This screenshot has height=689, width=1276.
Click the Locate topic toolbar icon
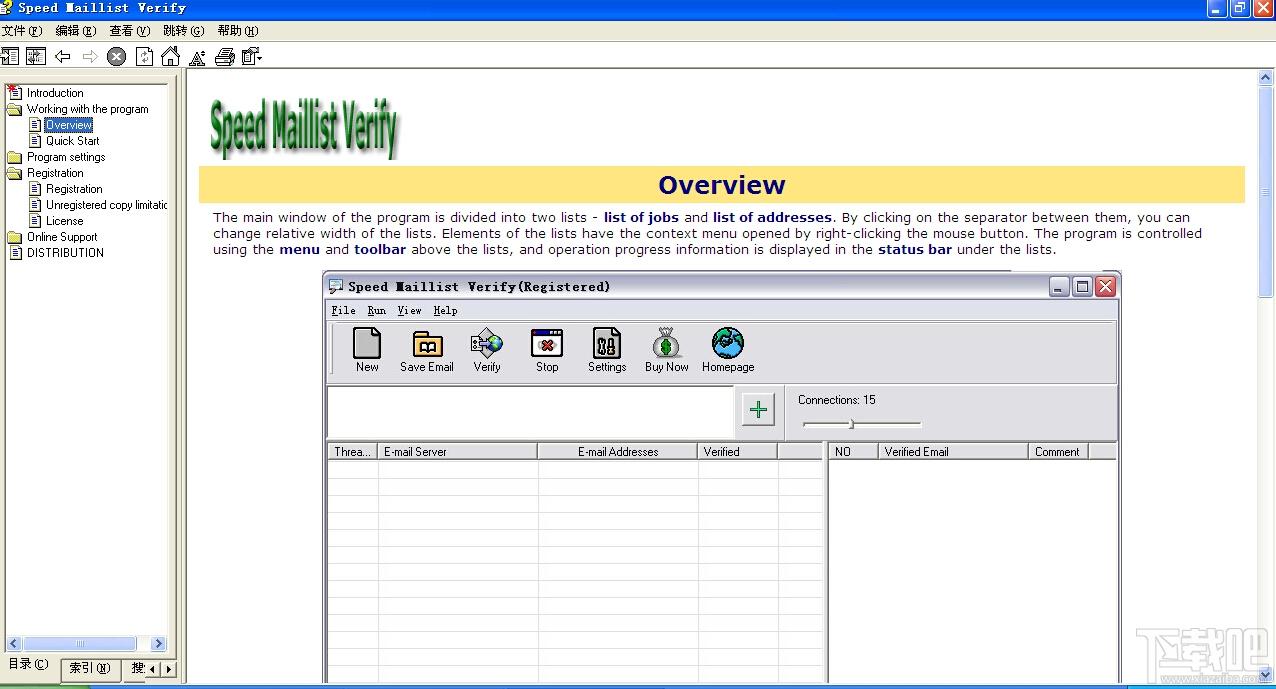coord(36,56)
